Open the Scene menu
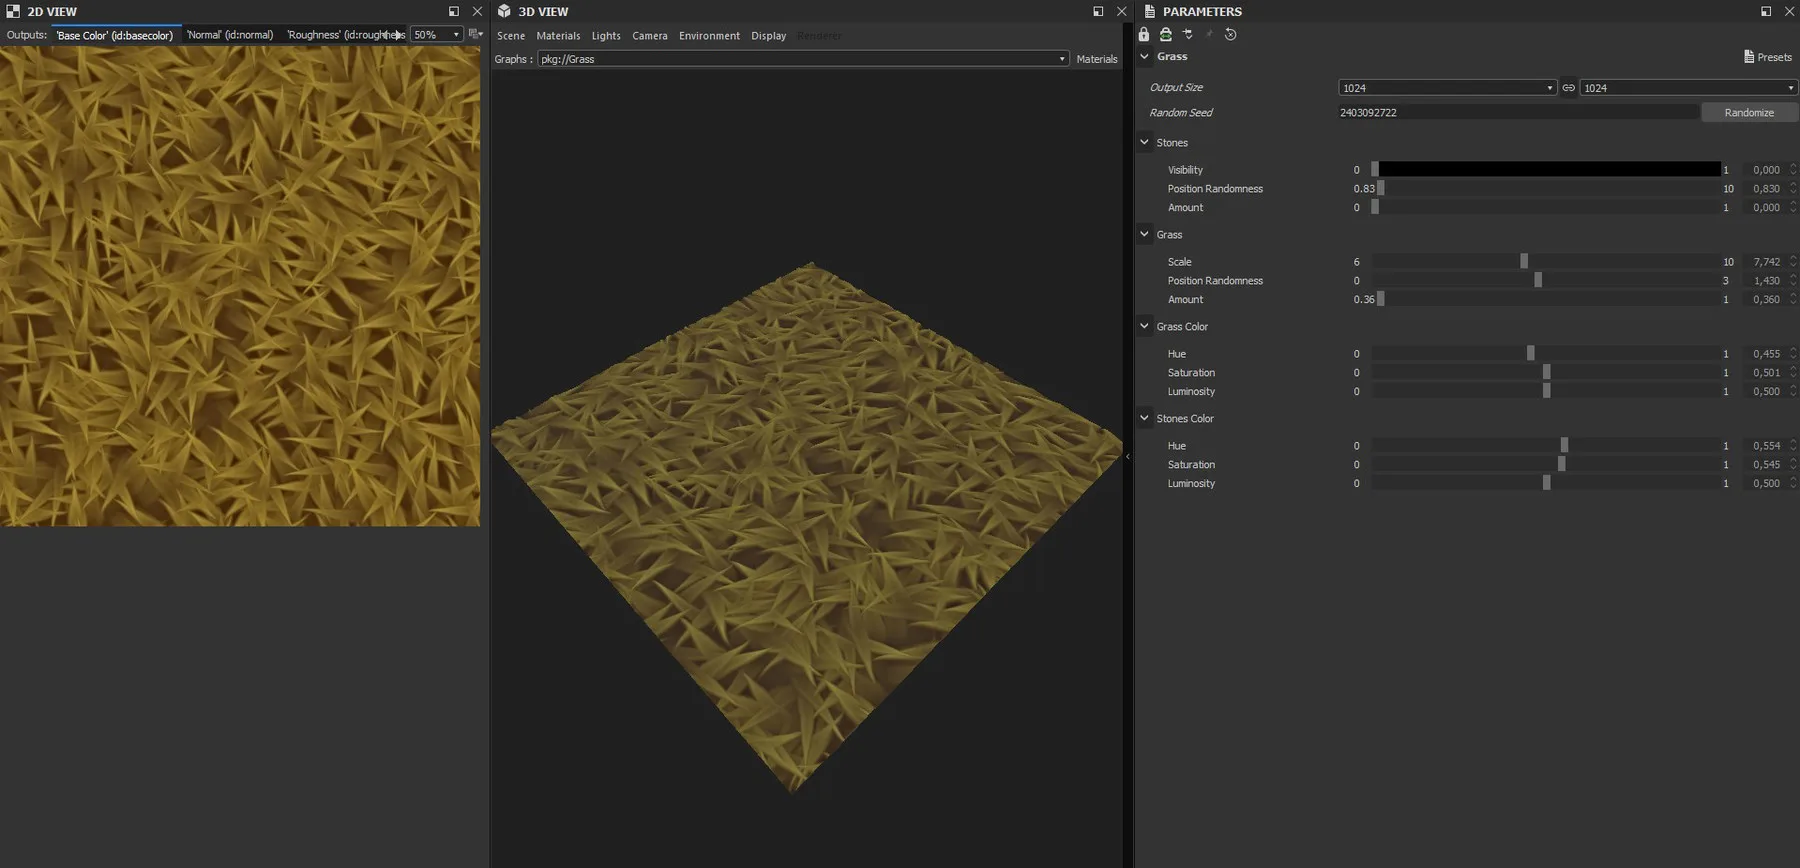Screen dimensions: 1800x868 (511, 36)
